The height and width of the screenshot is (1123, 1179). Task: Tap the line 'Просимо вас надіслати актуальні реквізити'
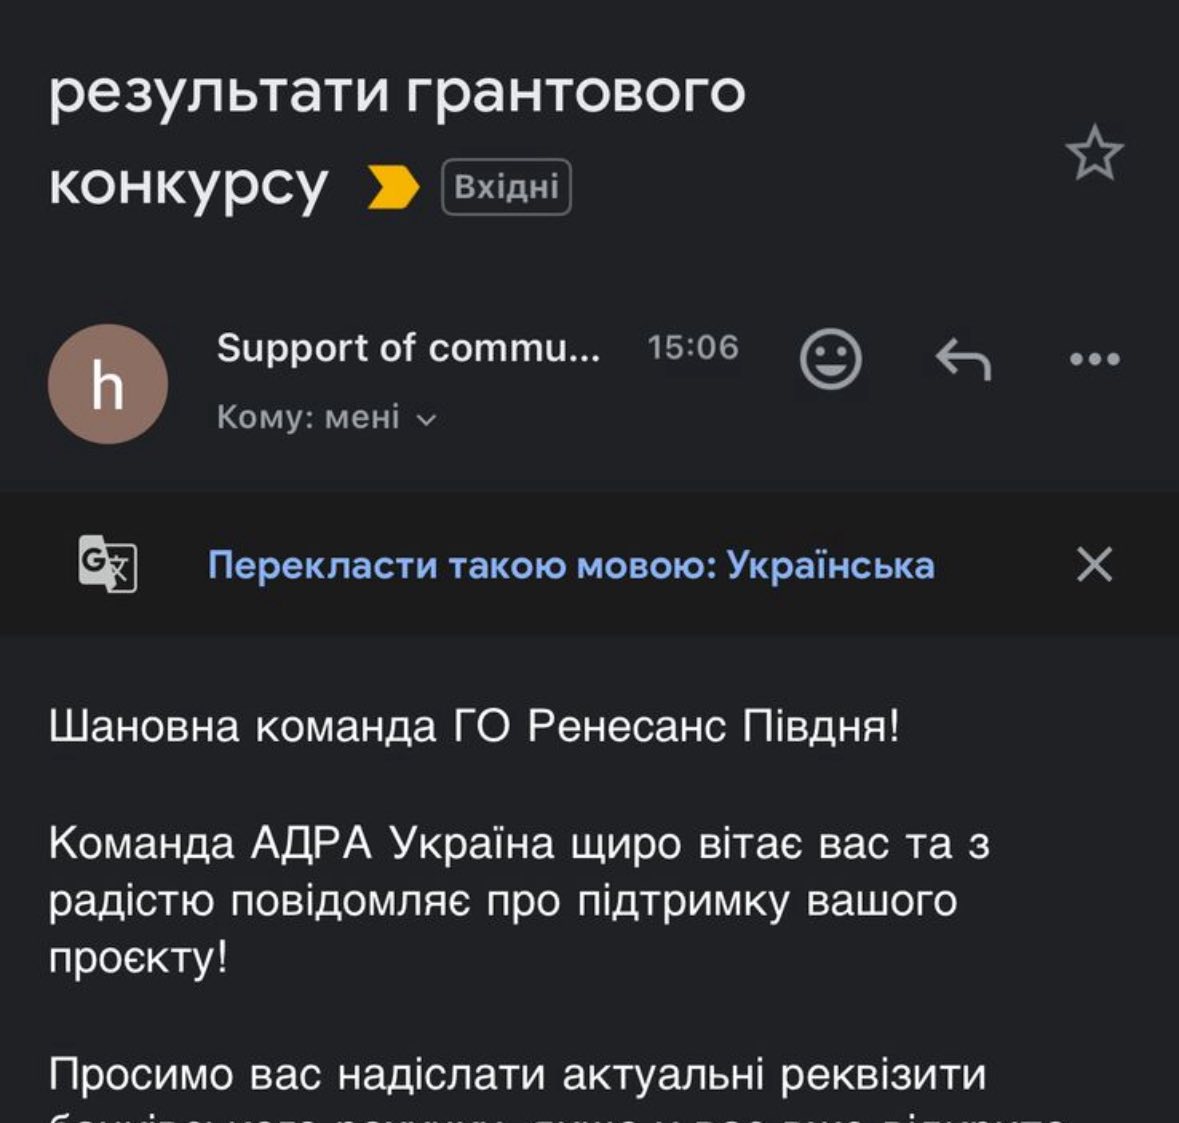517,1075
